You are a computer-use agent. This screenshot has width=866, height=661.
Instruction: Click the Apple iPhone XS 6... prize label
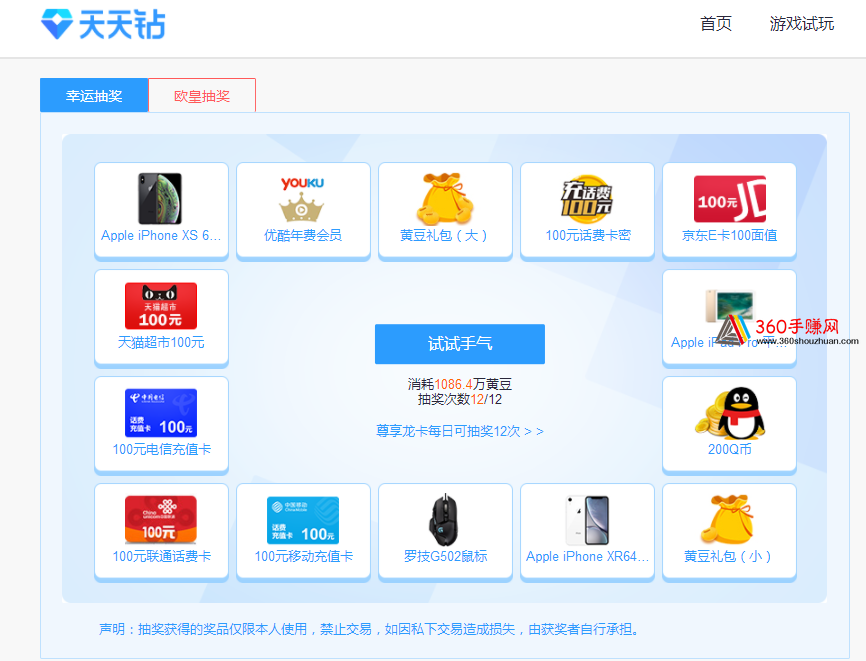click(x=161, y=235)
